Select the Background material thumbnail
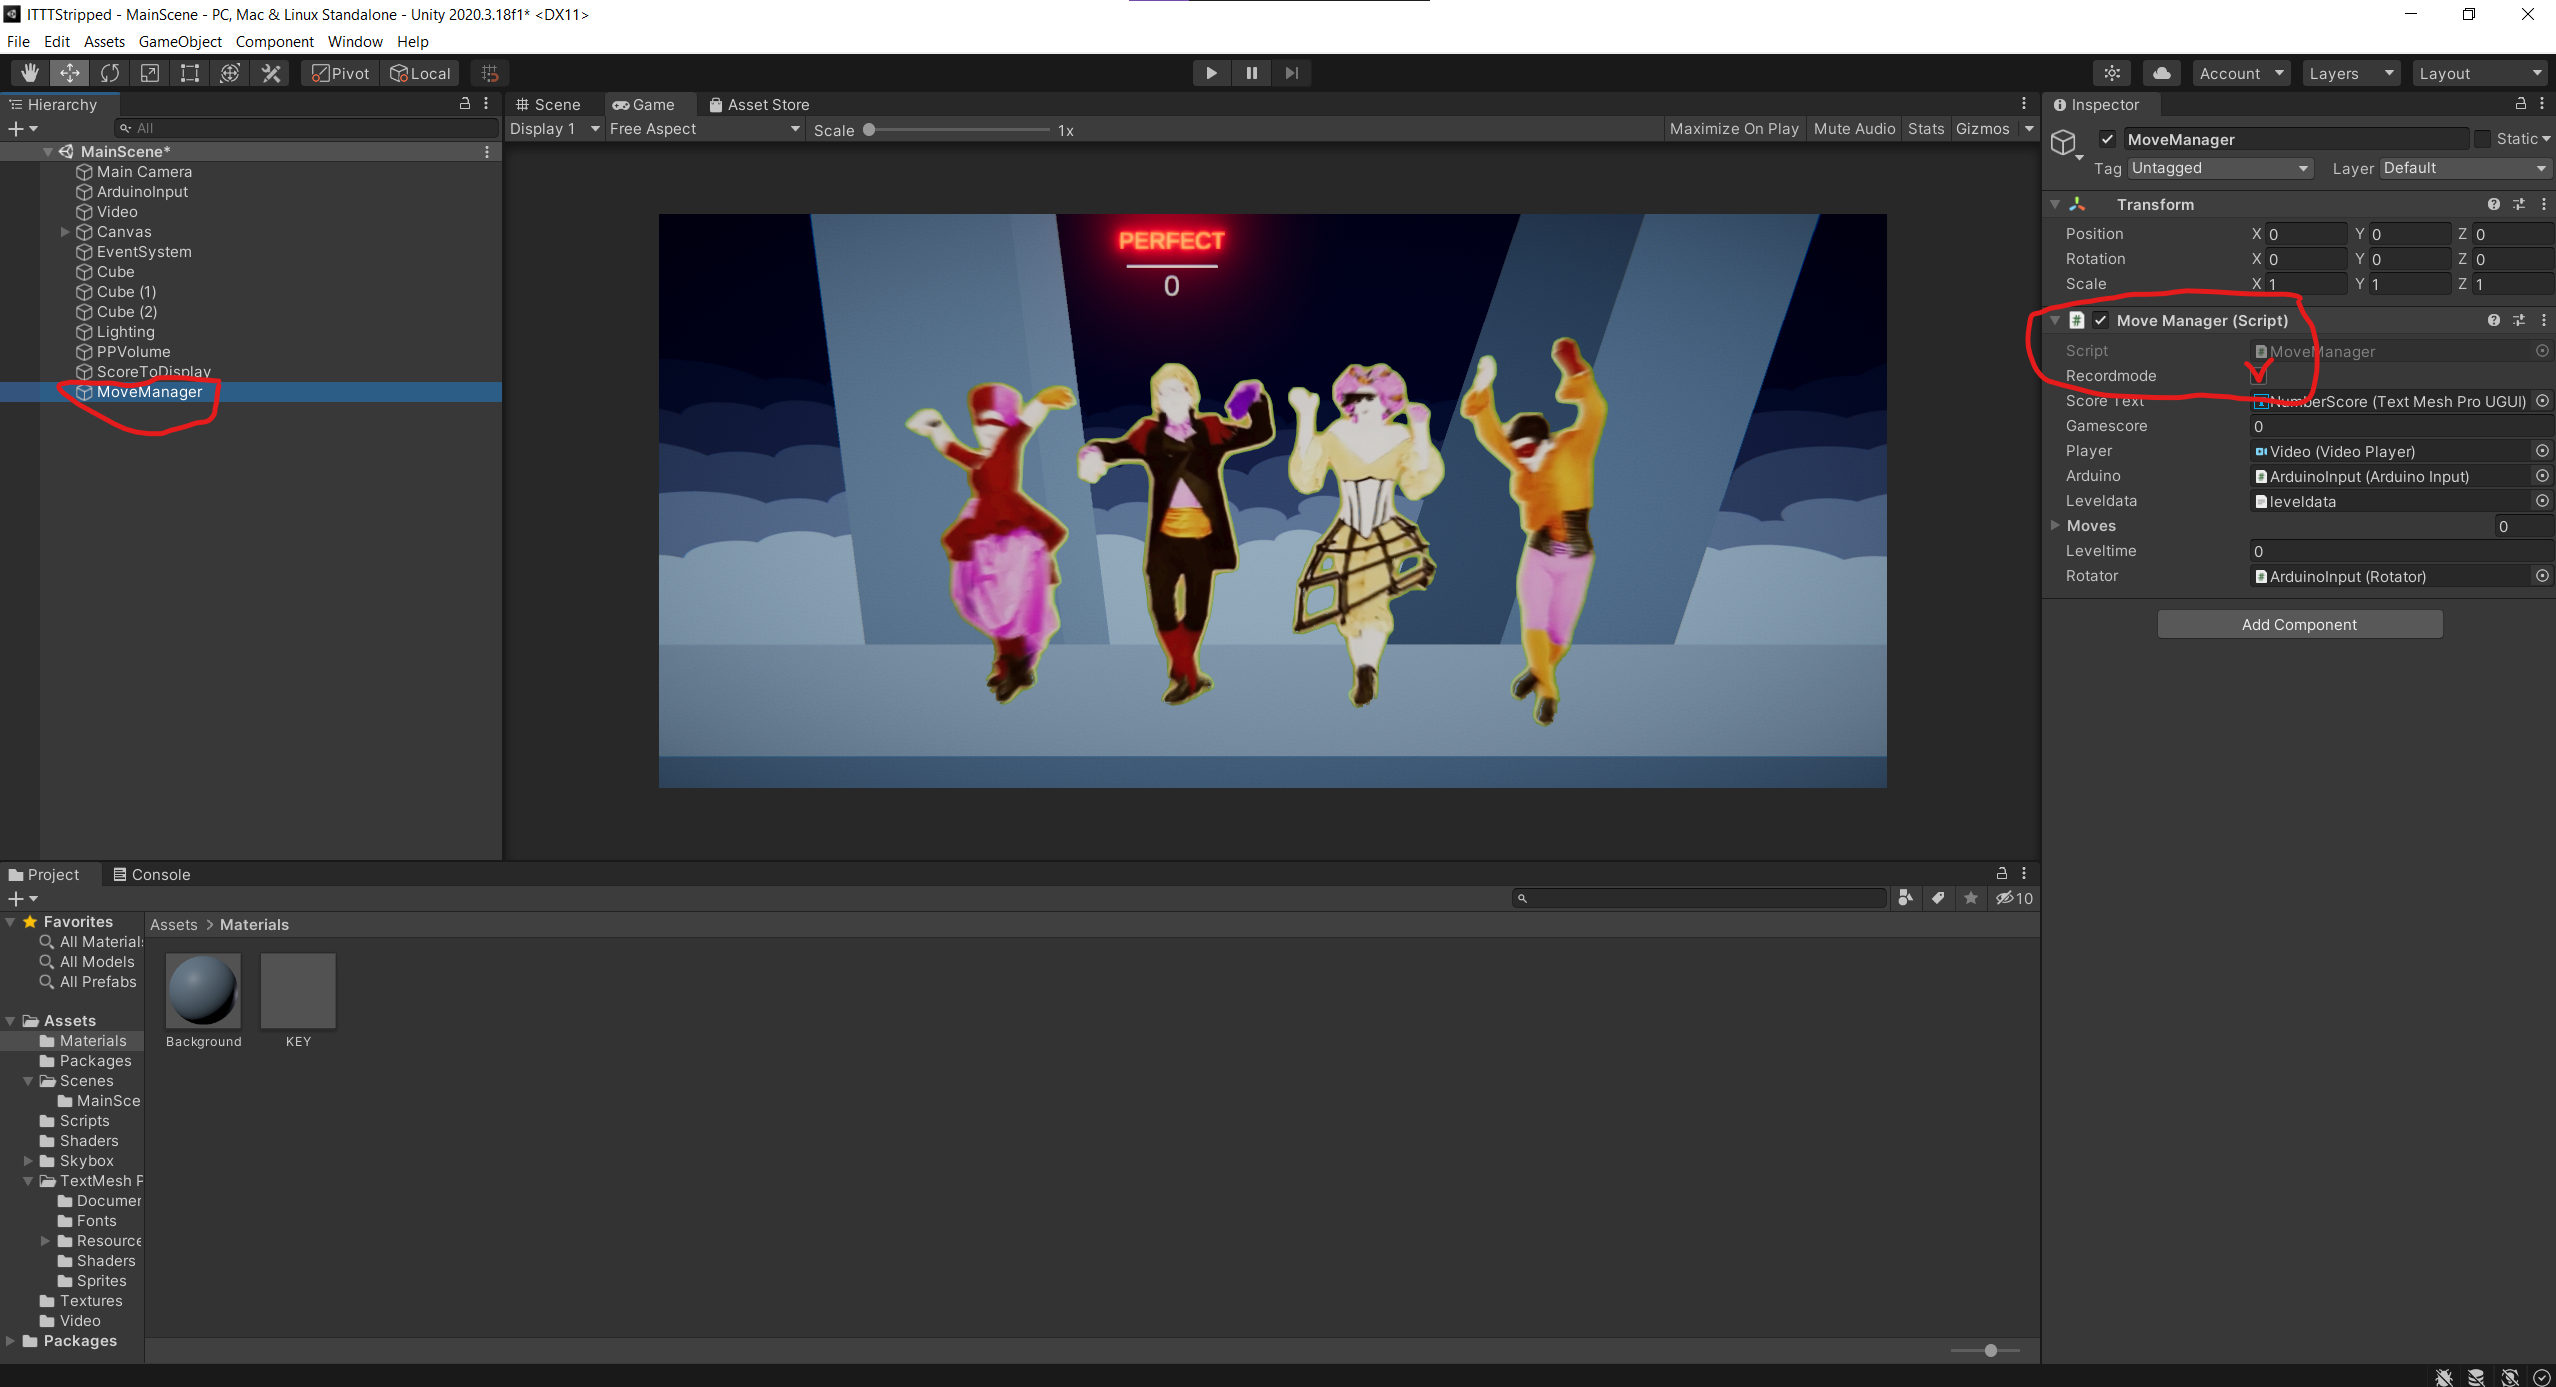Screen dimensions: 2556x1387 click(x=203, y=990)
